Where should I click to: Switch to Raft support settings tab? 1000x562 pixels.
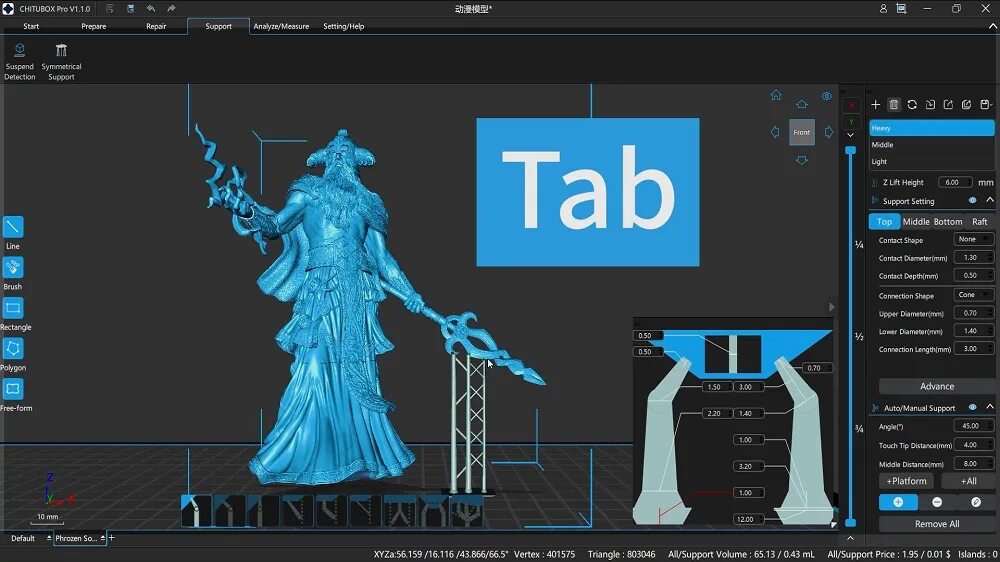[x=980, y=221]
